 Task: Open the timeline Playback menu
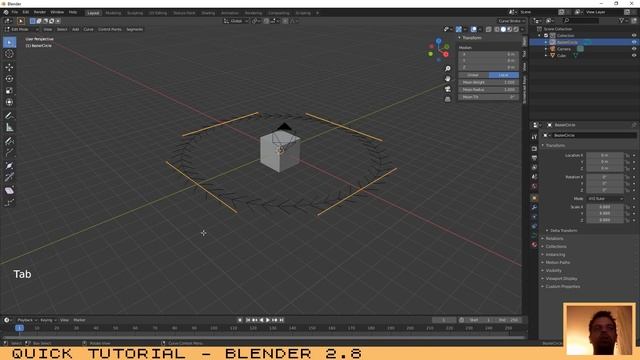(27, 320)
